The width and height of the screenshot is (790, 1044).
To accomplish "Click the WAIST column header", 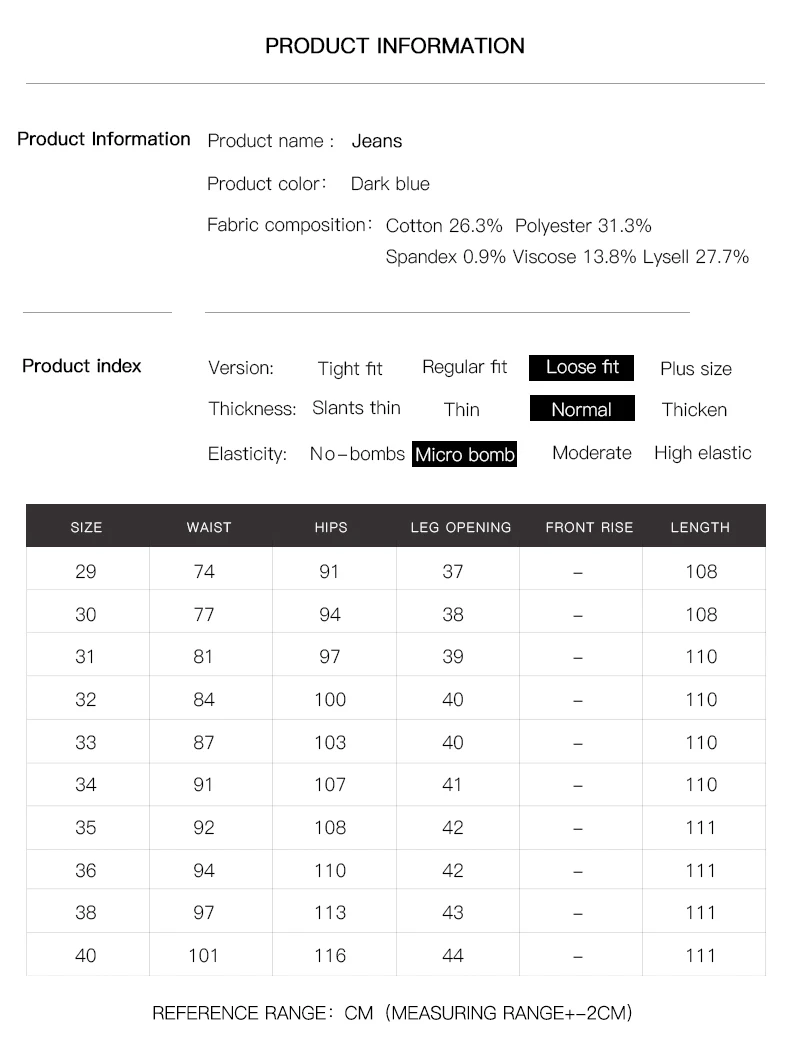I will coord(209,527).
